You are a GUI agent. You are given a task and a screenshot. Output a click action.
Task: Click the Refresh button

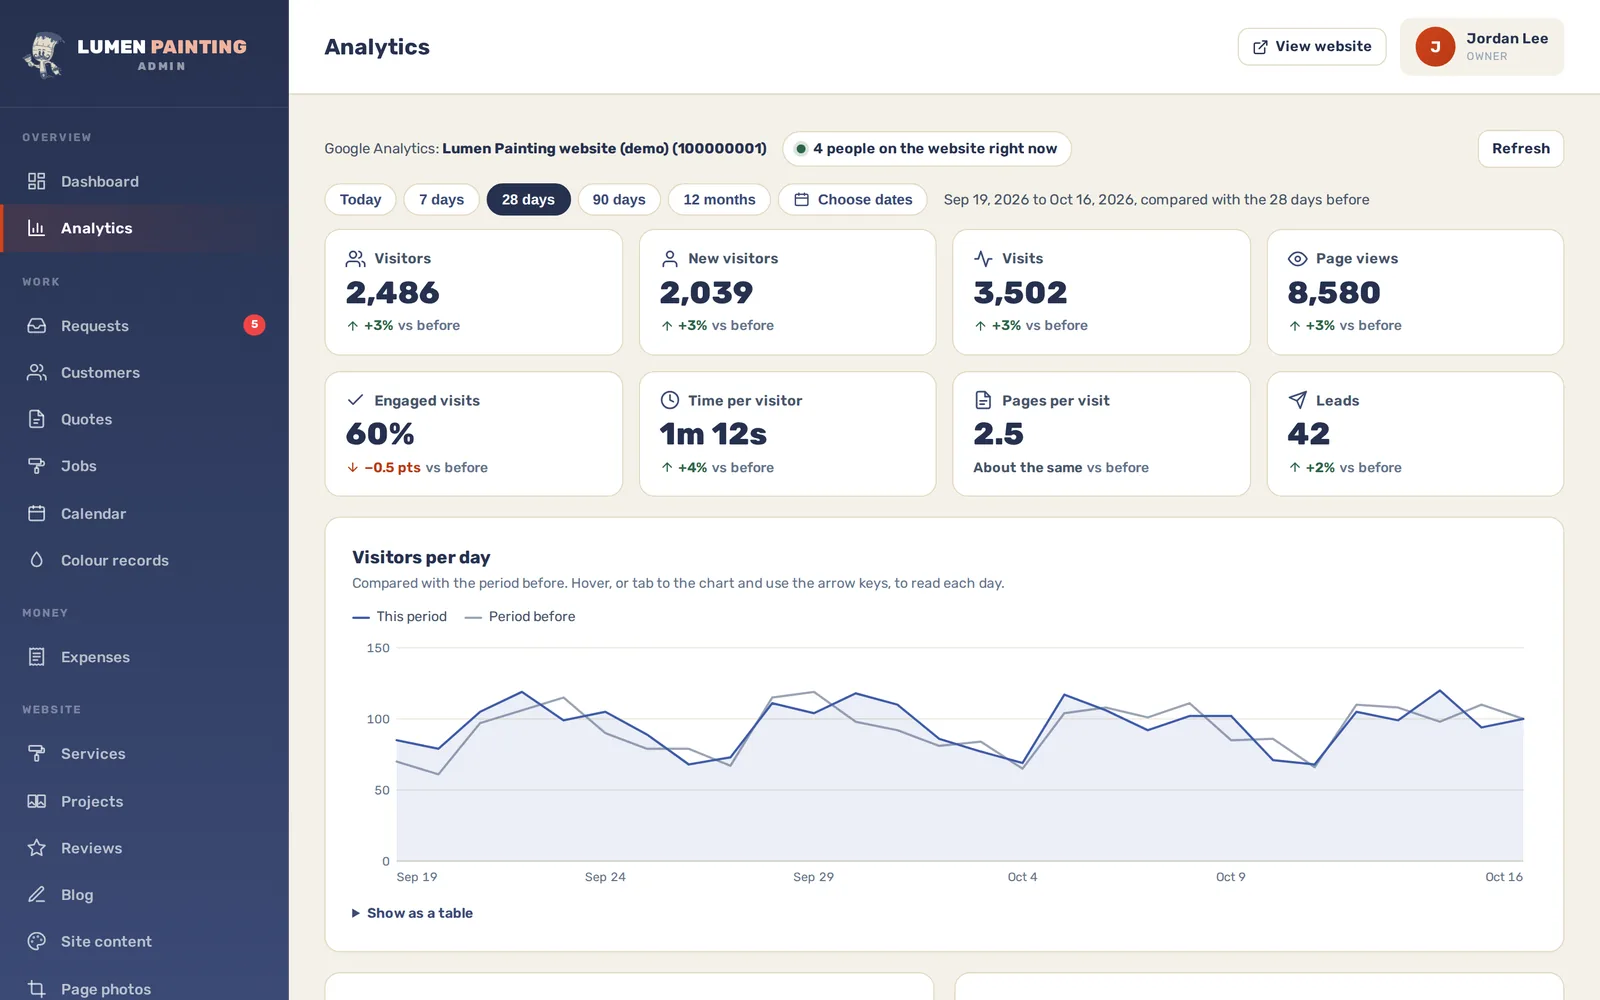[x=1521, y=148]
